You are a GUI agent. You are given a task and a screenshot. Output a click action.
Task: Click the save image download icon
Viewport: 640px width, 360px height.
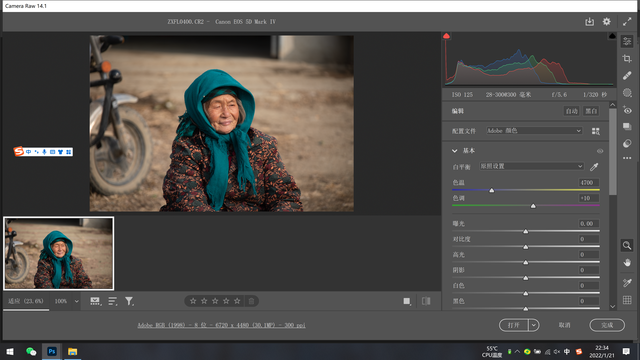(x=589, y=22)
